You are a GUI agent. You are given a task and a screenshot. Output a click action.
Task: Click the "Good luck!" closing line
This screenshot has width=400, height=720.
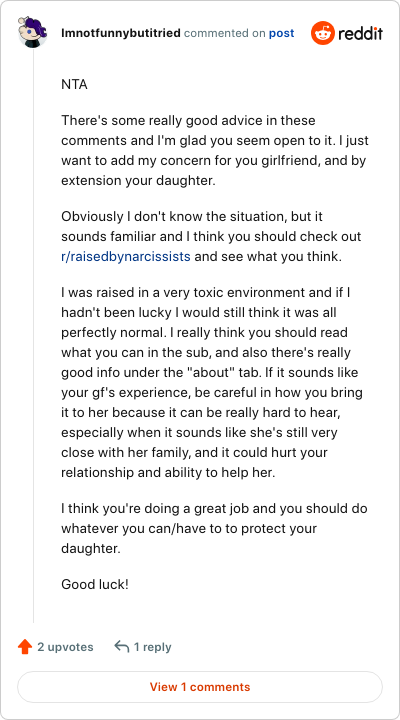tap(95, 585)
